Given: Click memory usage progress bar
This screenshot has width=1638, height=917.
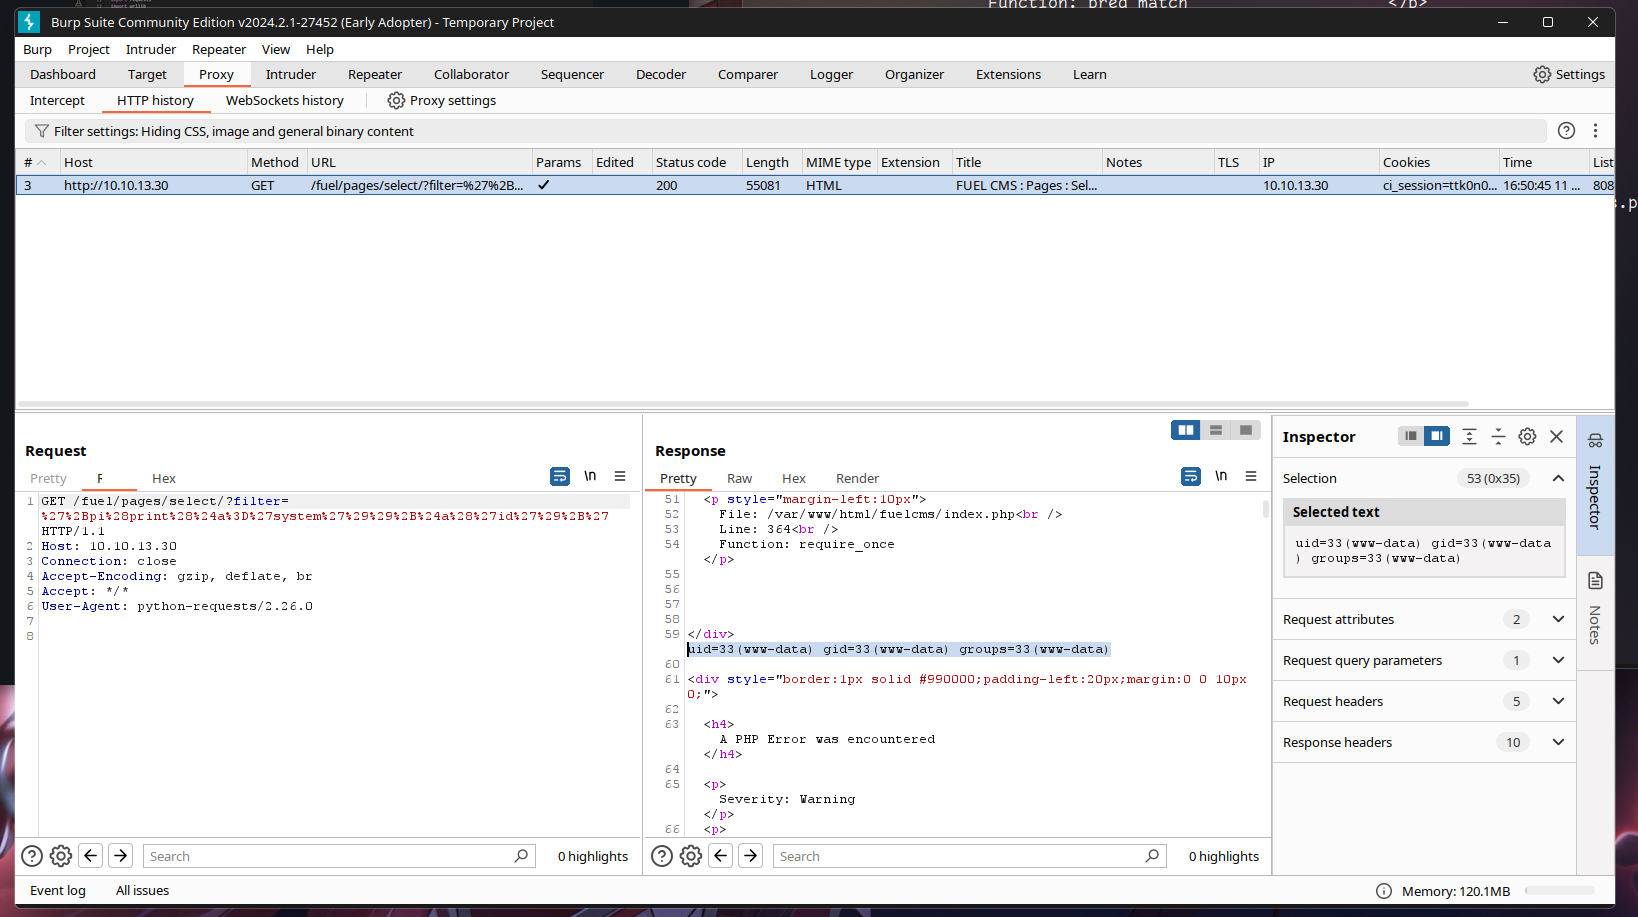Looking at the screenshot, I should pos(1559,891).
